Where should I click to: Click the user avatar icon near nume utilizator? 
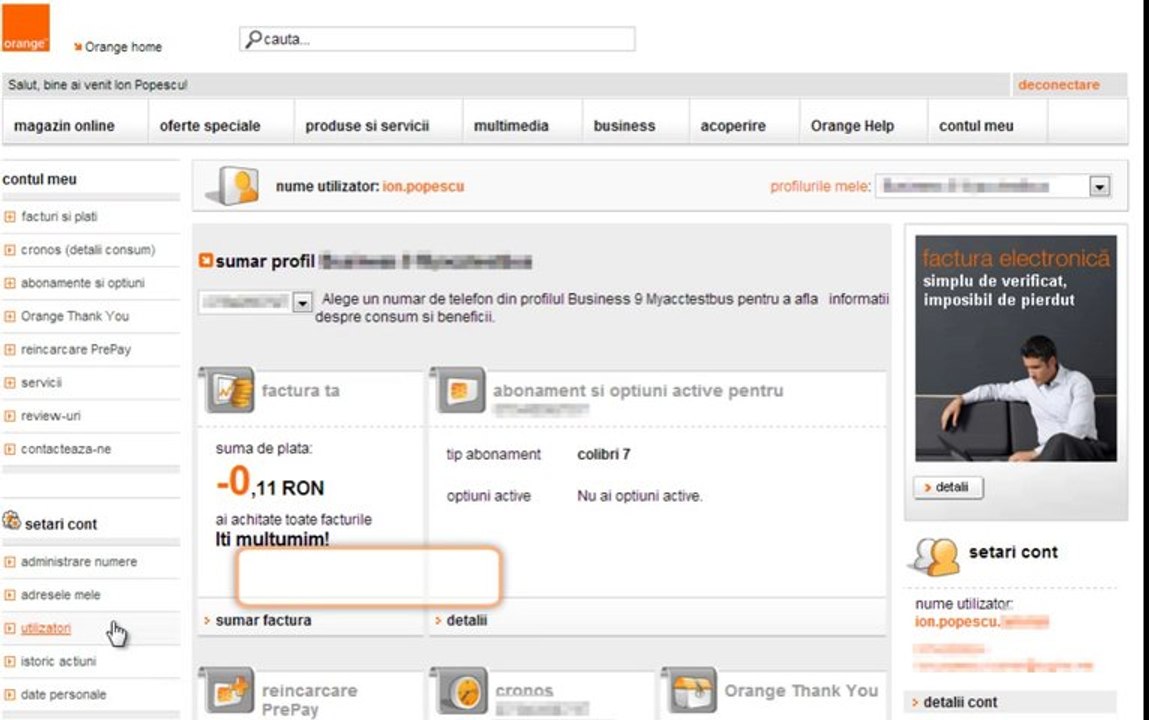click(234, 186)
